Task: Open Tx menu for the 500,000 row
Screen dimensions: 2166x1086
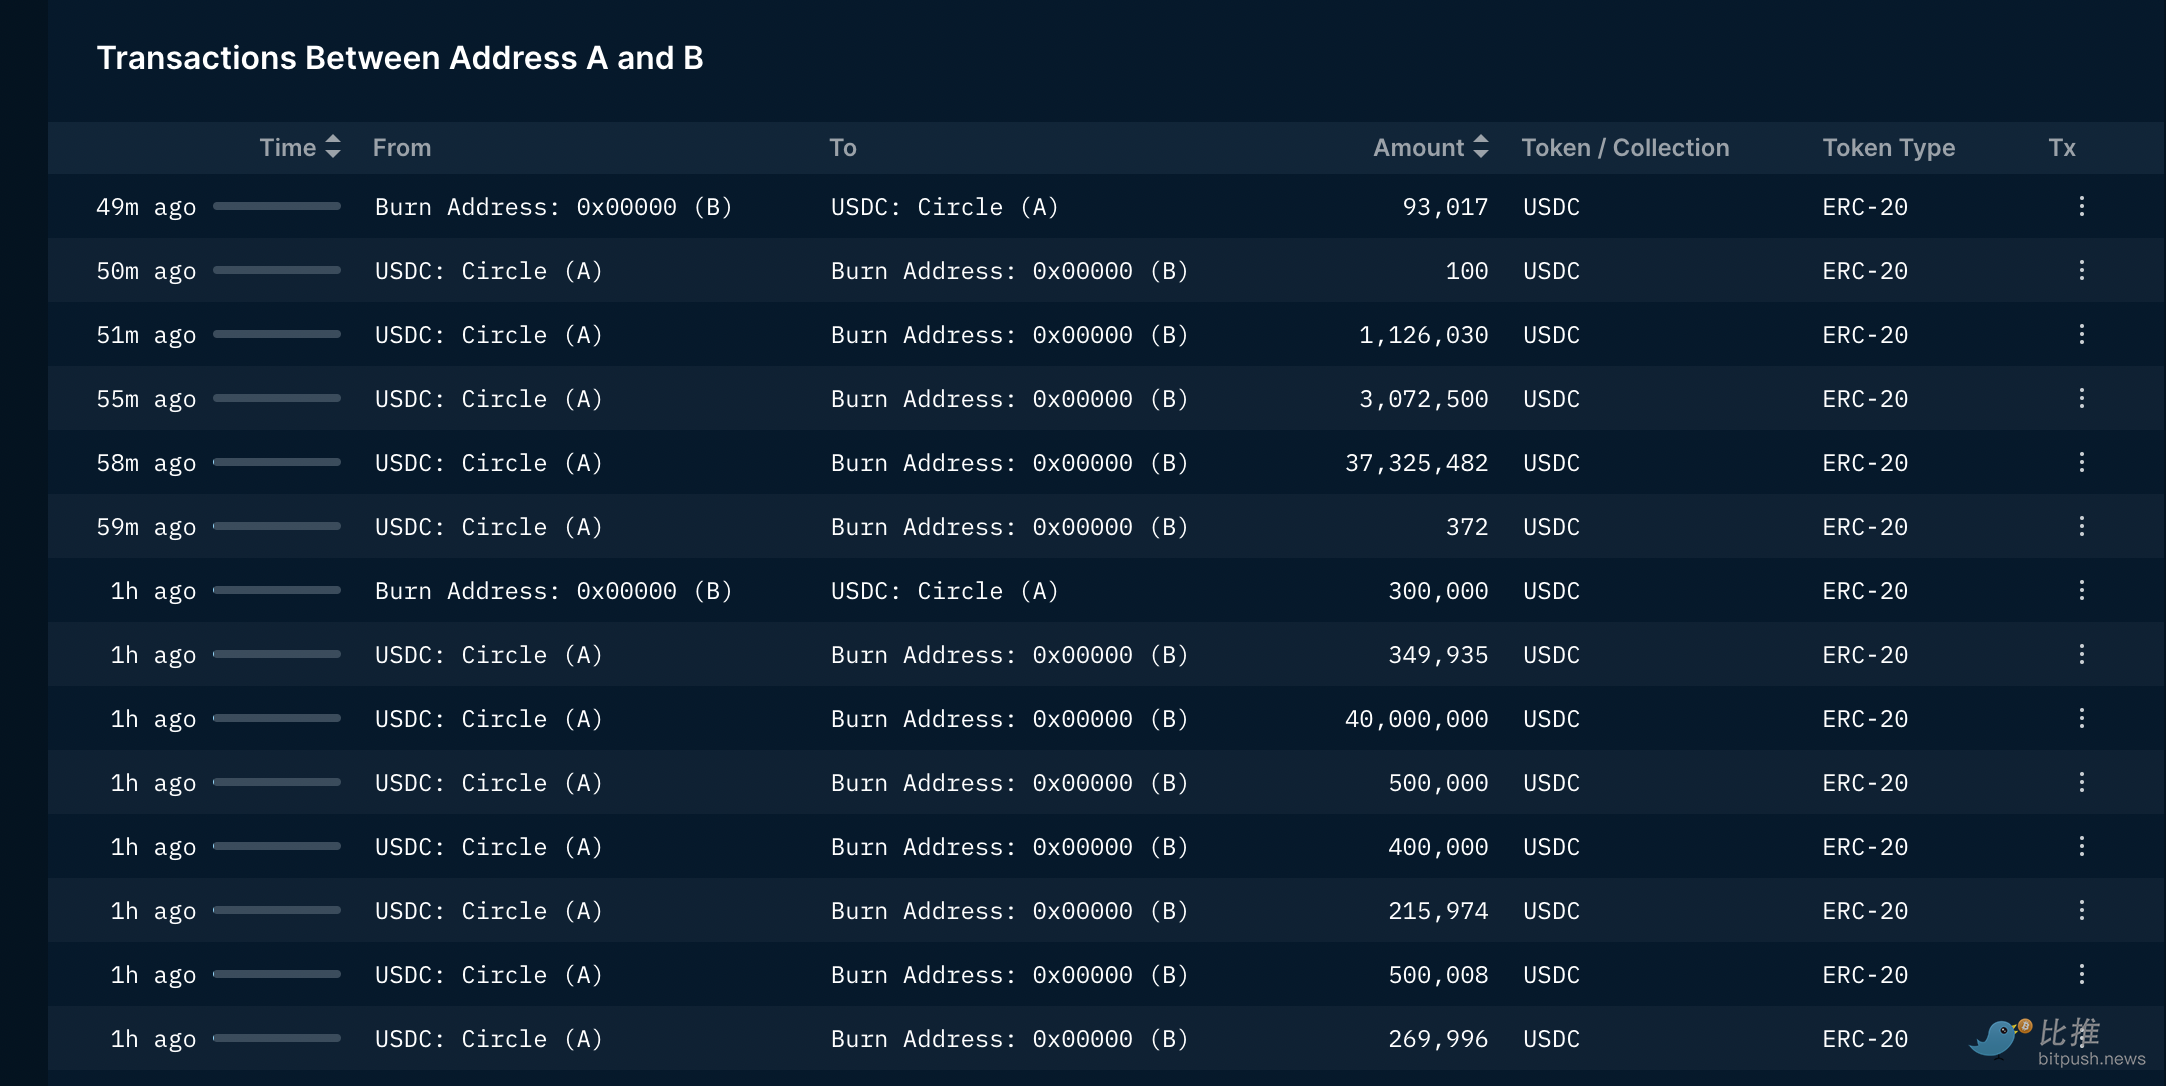Action: (x=2081, y=782)
